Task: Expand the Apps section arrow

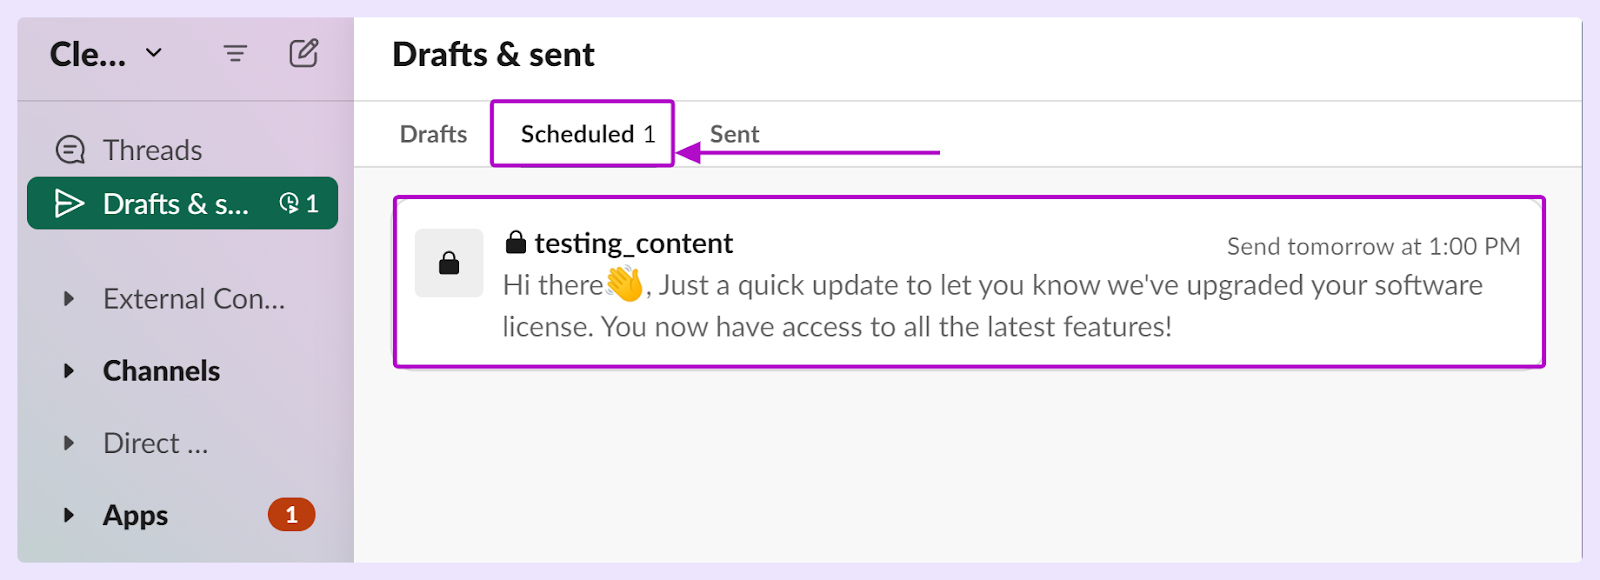Action: 69,515
